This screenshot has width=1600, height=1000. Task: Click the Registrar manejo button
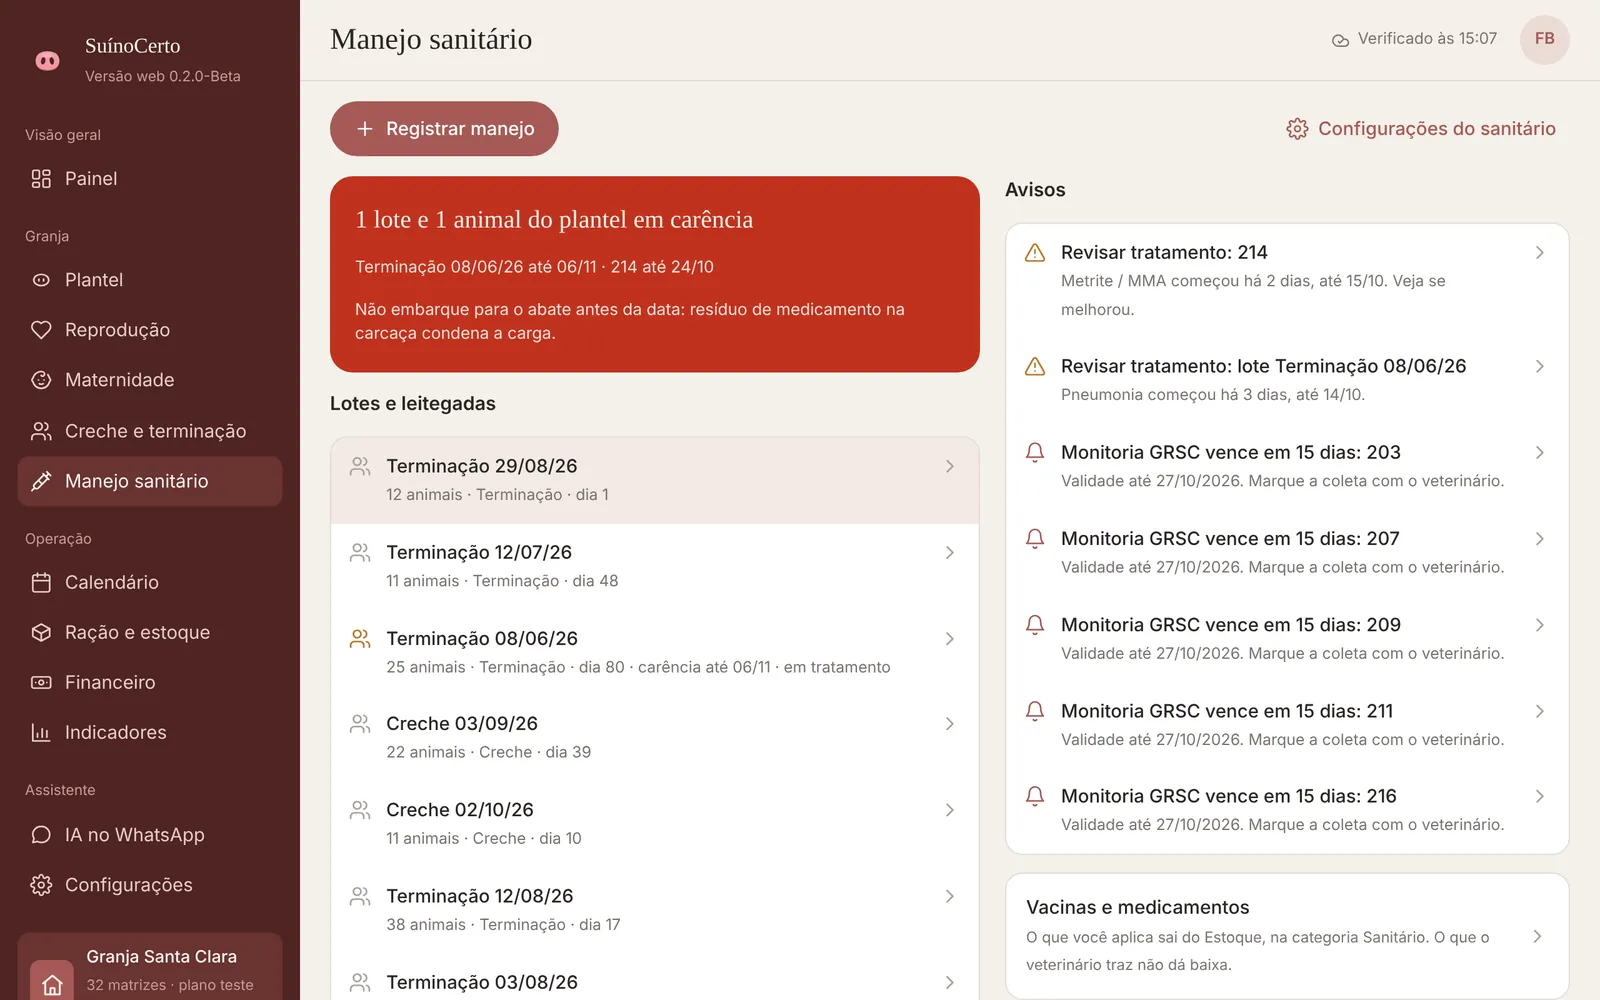[444, 129]
